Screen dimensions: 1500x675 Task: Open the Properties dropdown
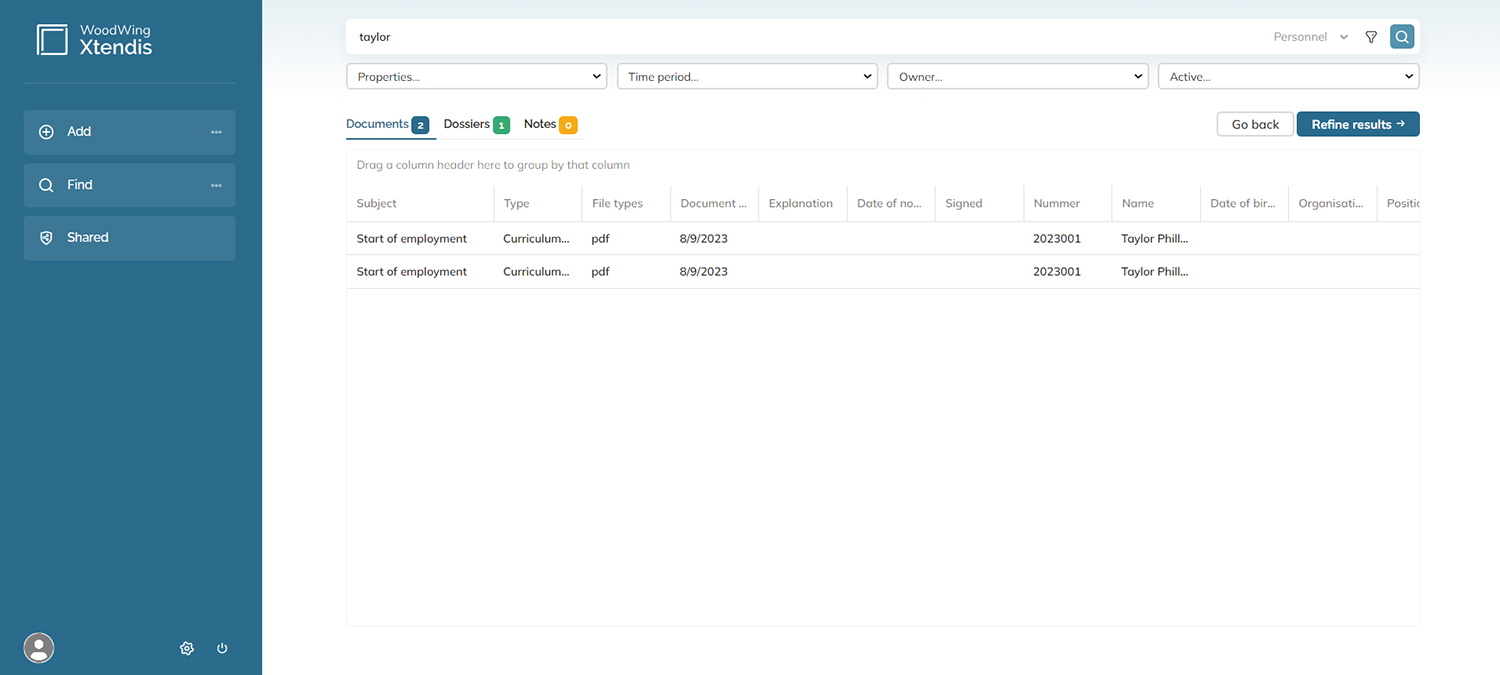pos(476,76)
